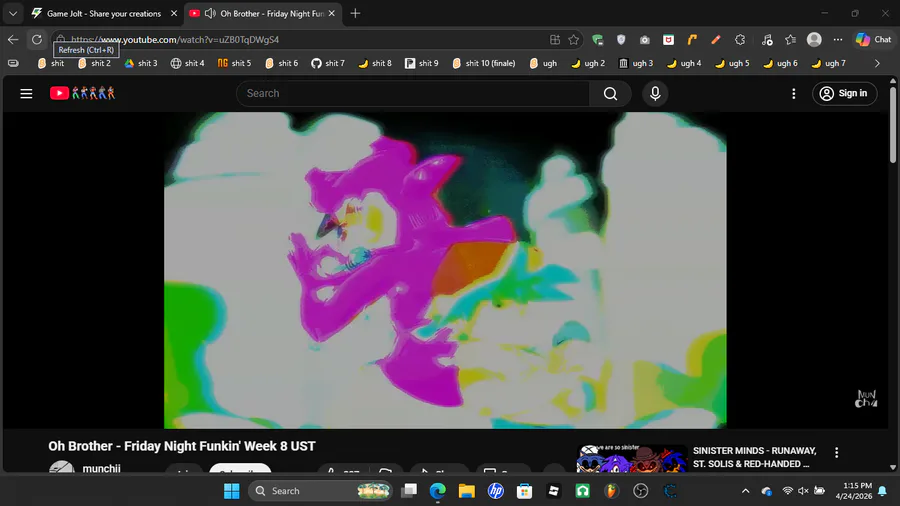Open the 'shit 3' bookmark
This screenshot has height=506, width=900.
(141, 63)
